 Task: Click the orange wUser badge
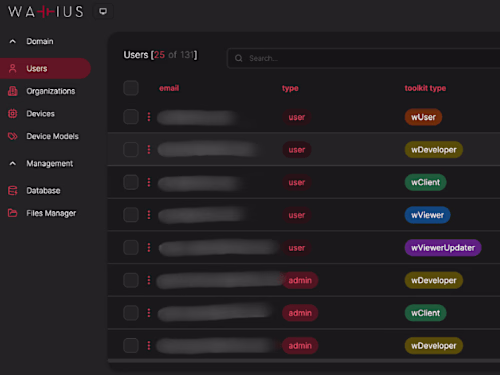click(423, 117)
